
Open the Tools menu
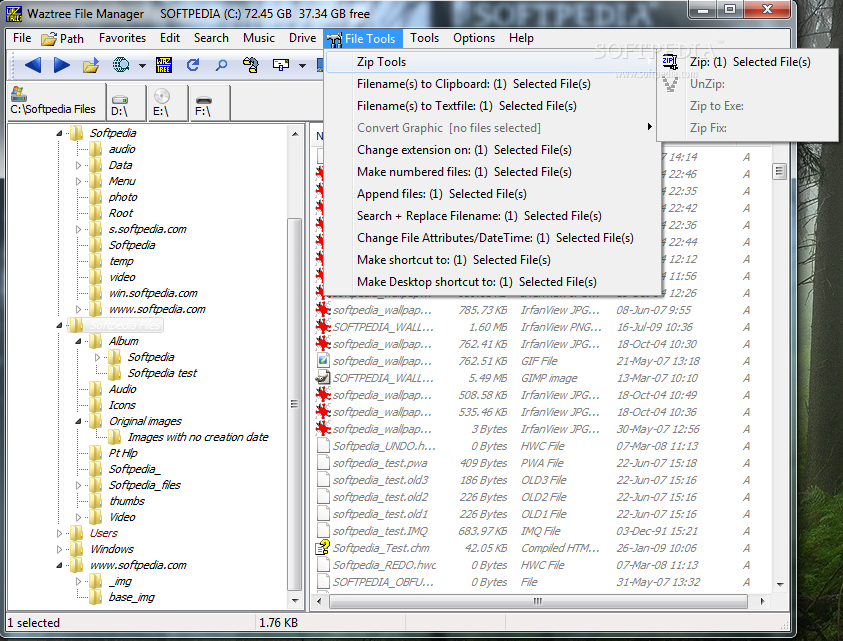(425, 38)
